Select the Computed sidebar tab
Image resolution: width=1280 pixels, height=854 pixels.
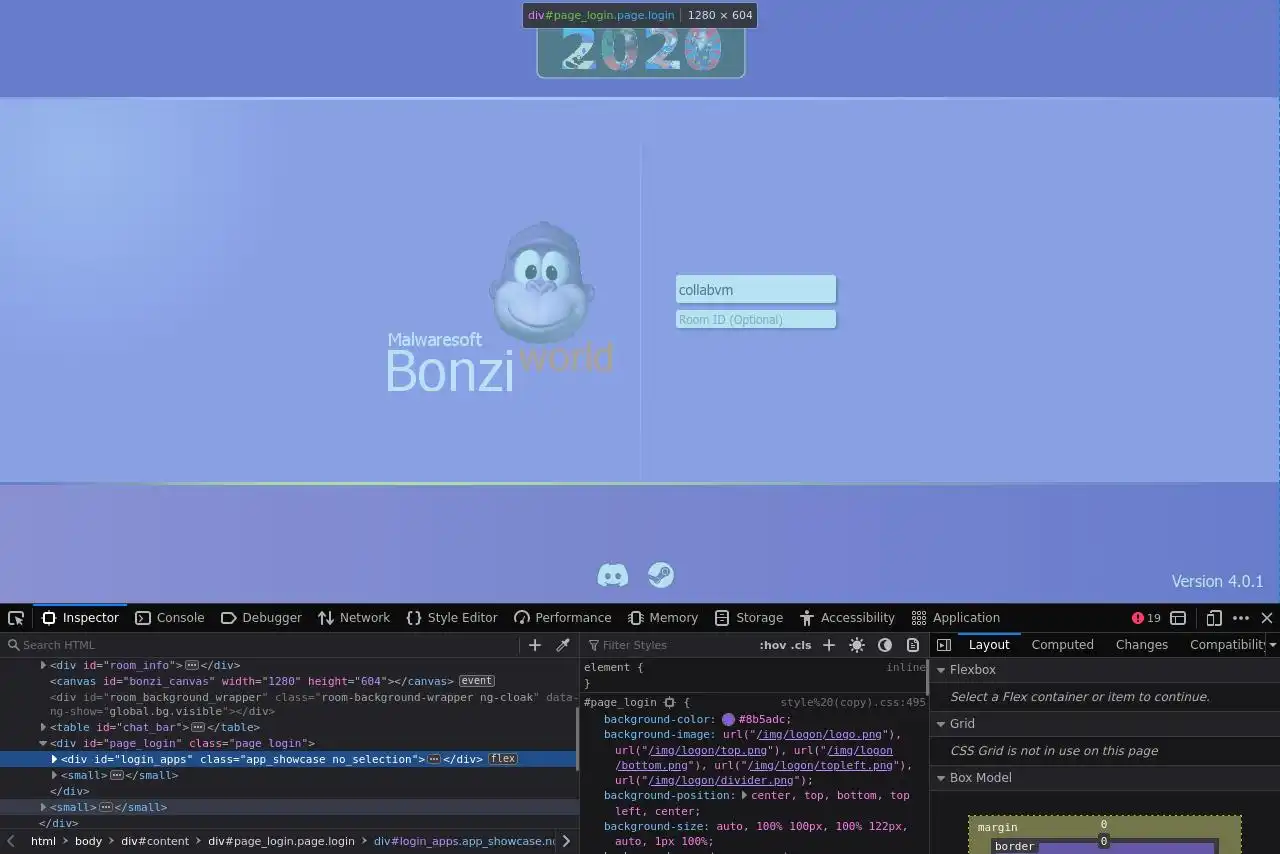click(x=1062, y=645)
